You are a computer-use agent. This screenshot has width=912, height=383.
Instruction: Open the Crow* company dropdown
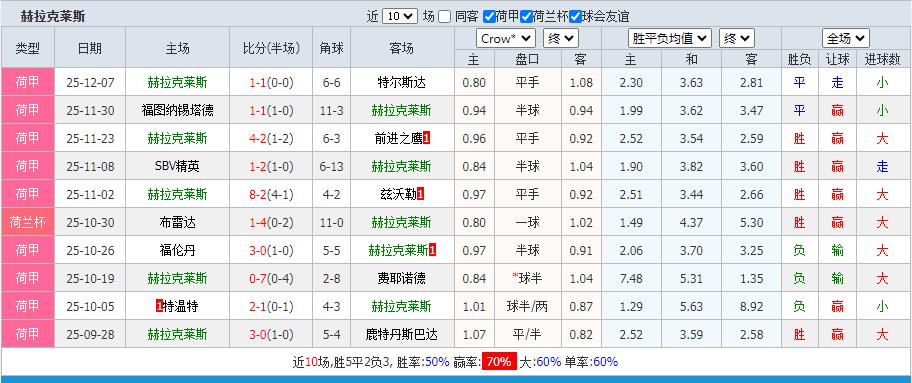pos(505,39)
